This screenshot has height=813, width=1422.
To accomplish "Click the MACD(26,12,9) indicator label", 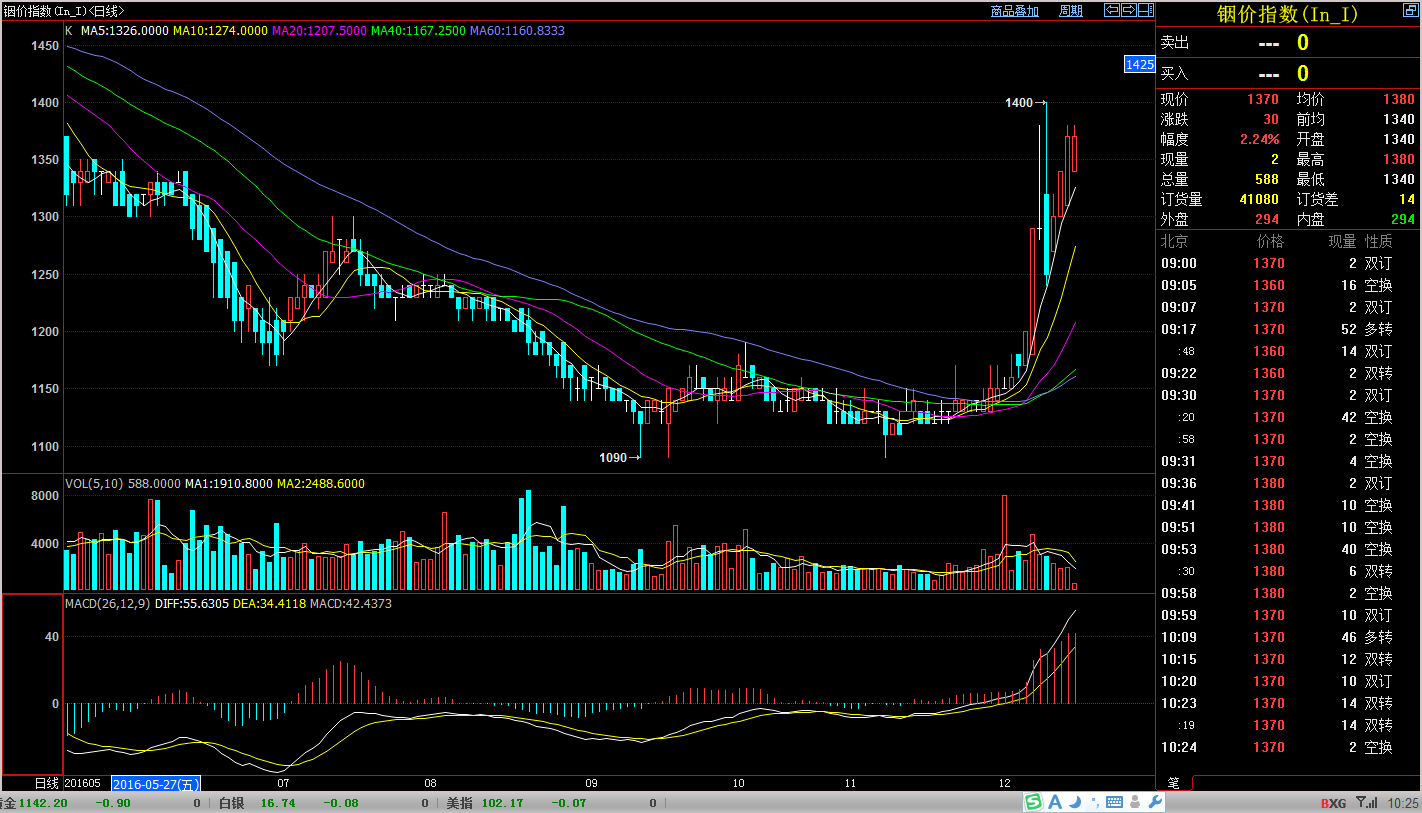I will (x=107, y=604).
